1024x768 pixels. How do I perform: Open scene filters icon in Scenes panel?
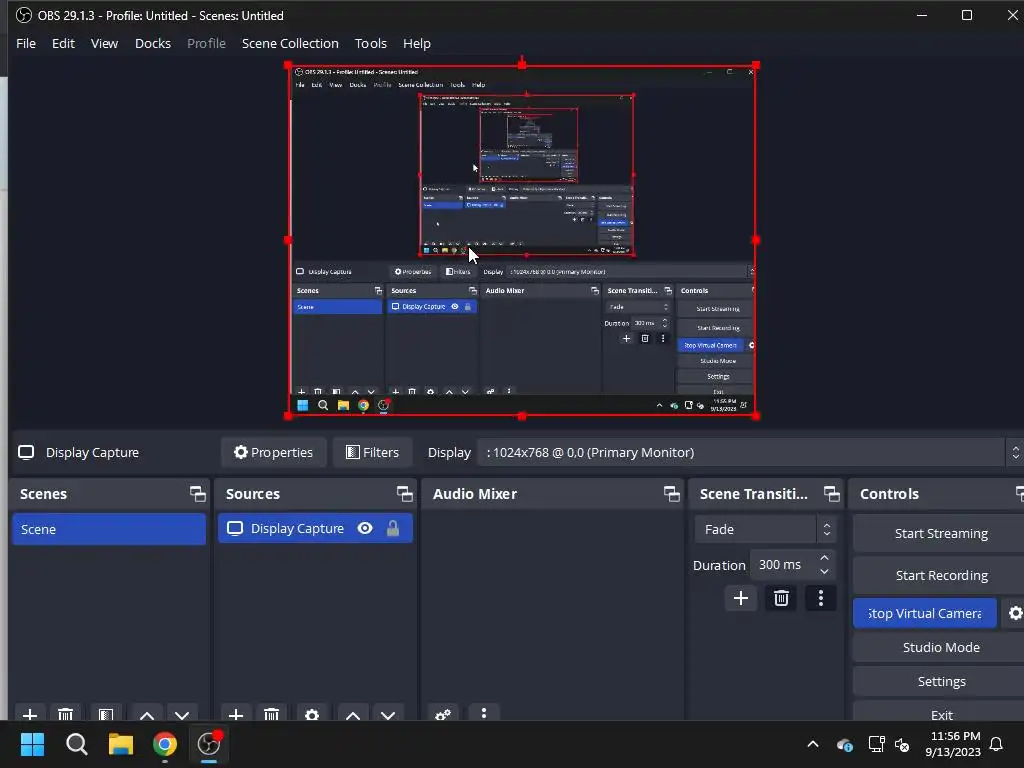106,714
